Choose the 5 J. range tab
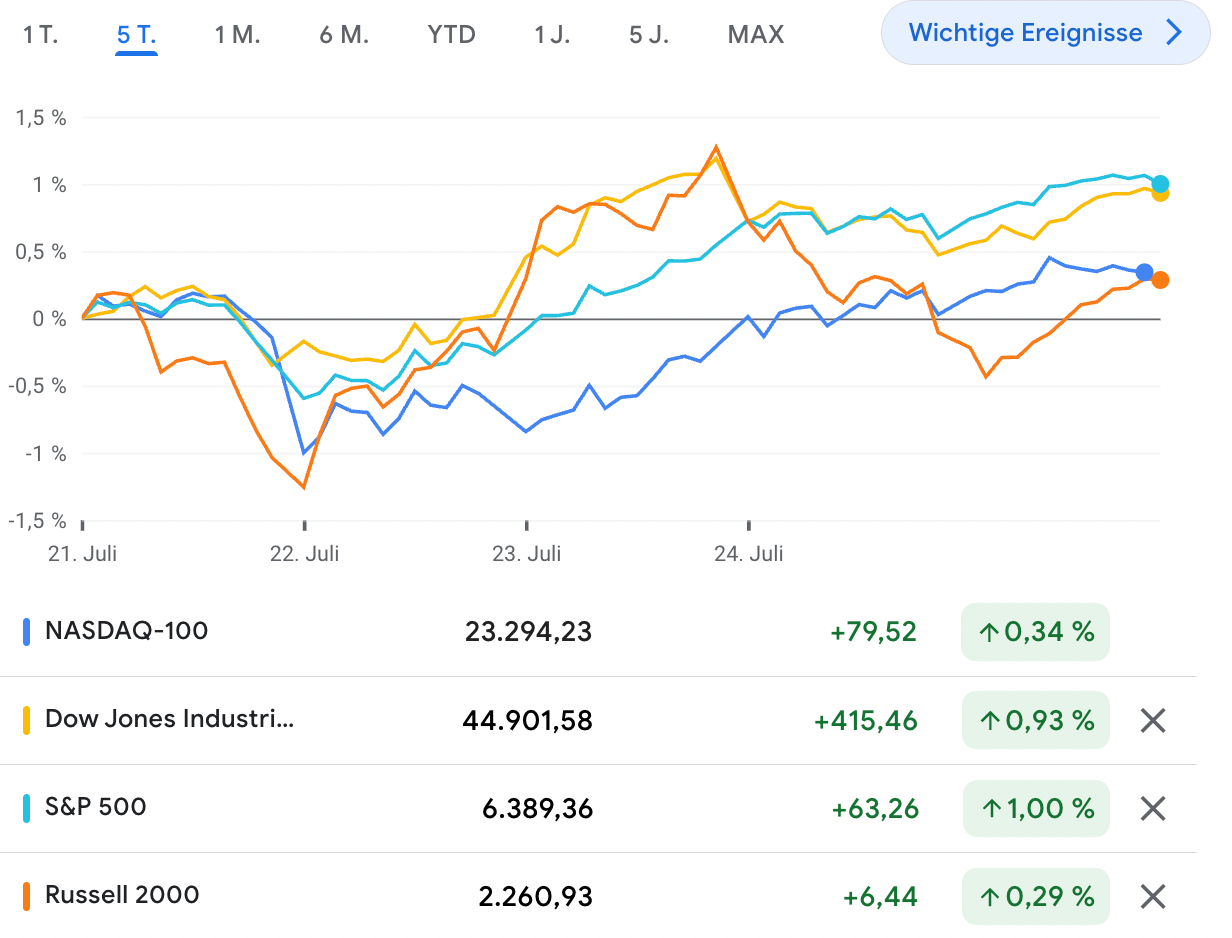 pyautogui.click(x=649, y=35)
